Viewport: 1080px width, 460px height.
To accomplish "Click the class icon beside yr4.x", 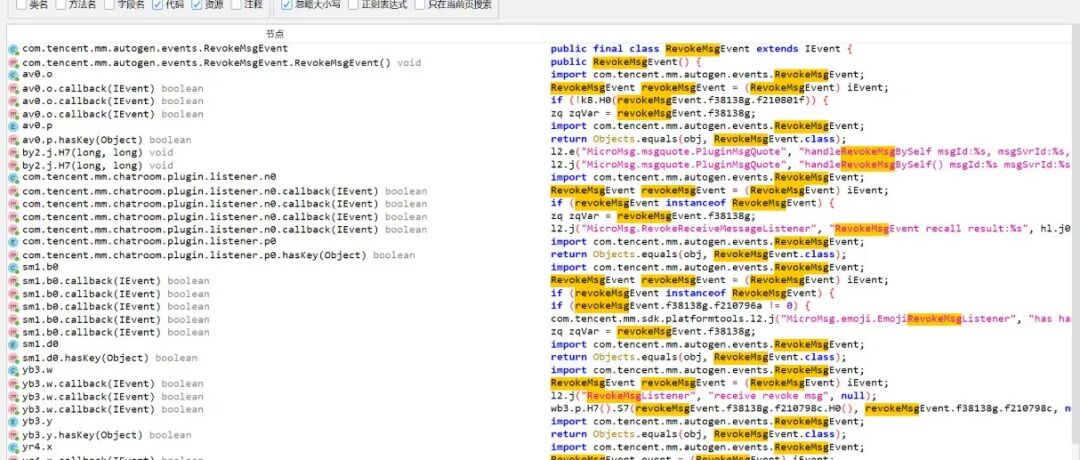I will click(x=14, y=448).
